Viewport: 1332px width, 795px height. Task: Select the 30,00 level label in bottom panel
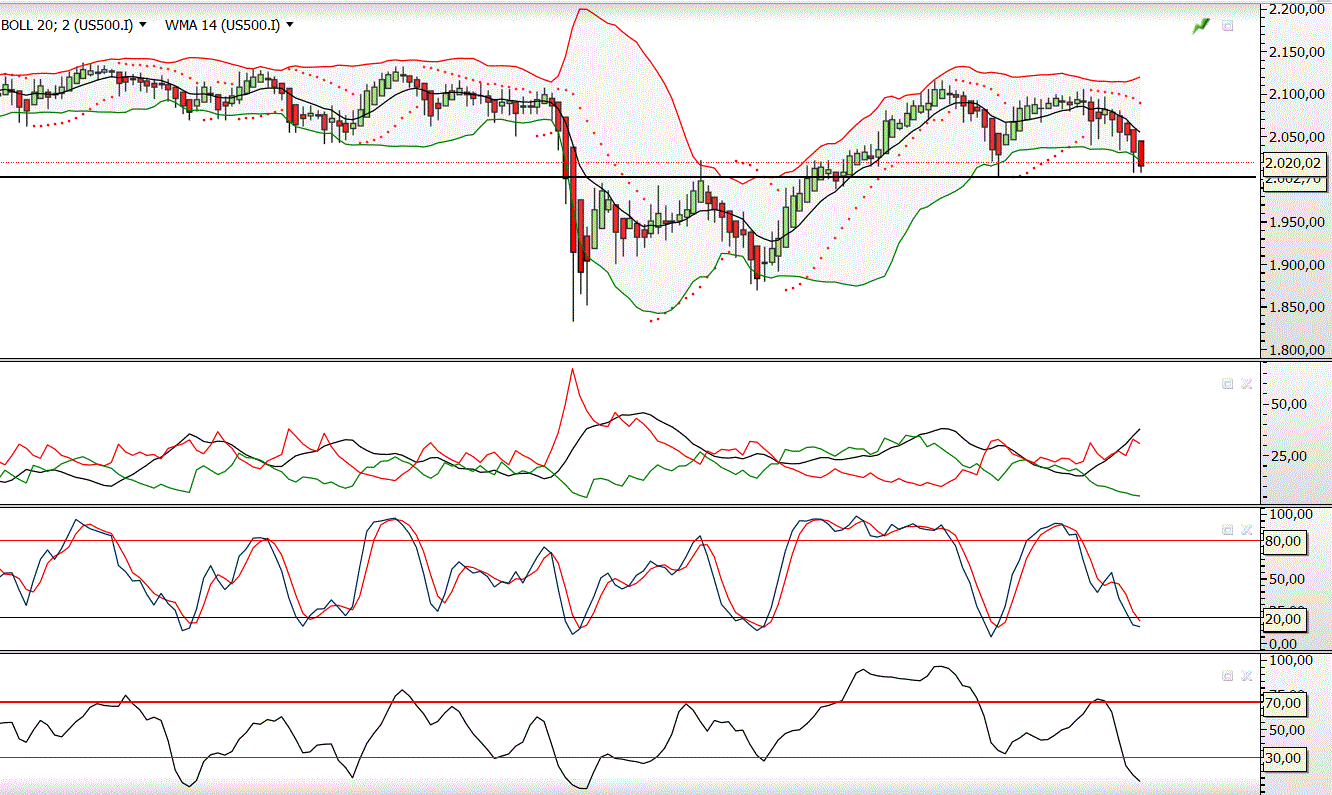point(1285,758)
